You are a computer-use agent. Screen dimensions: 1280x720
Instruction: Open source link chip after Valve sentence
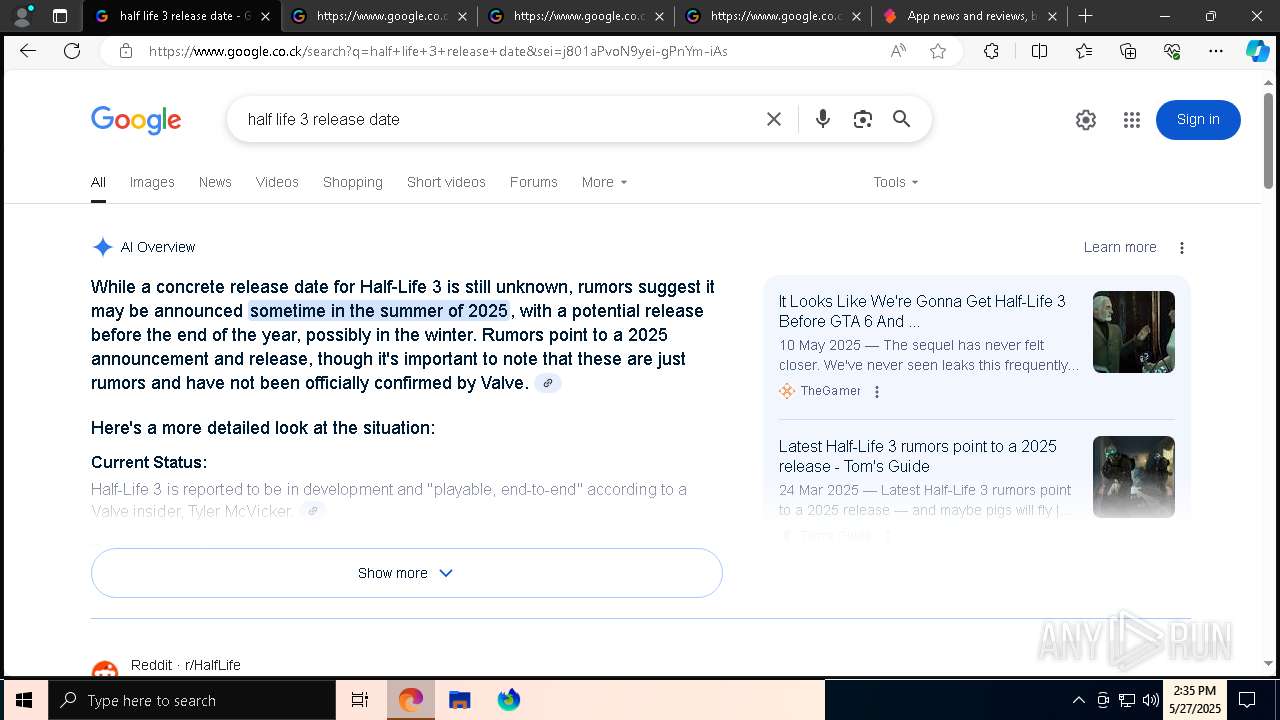(x=548, y=383)
